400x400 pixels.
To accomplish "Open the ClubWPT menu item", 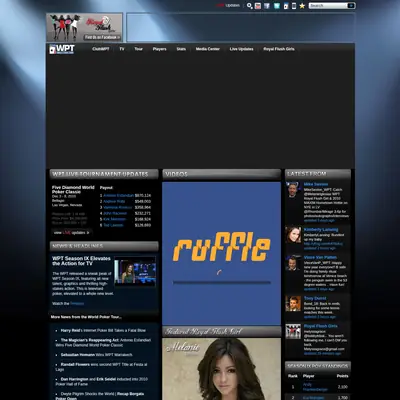I will (101, 49).
